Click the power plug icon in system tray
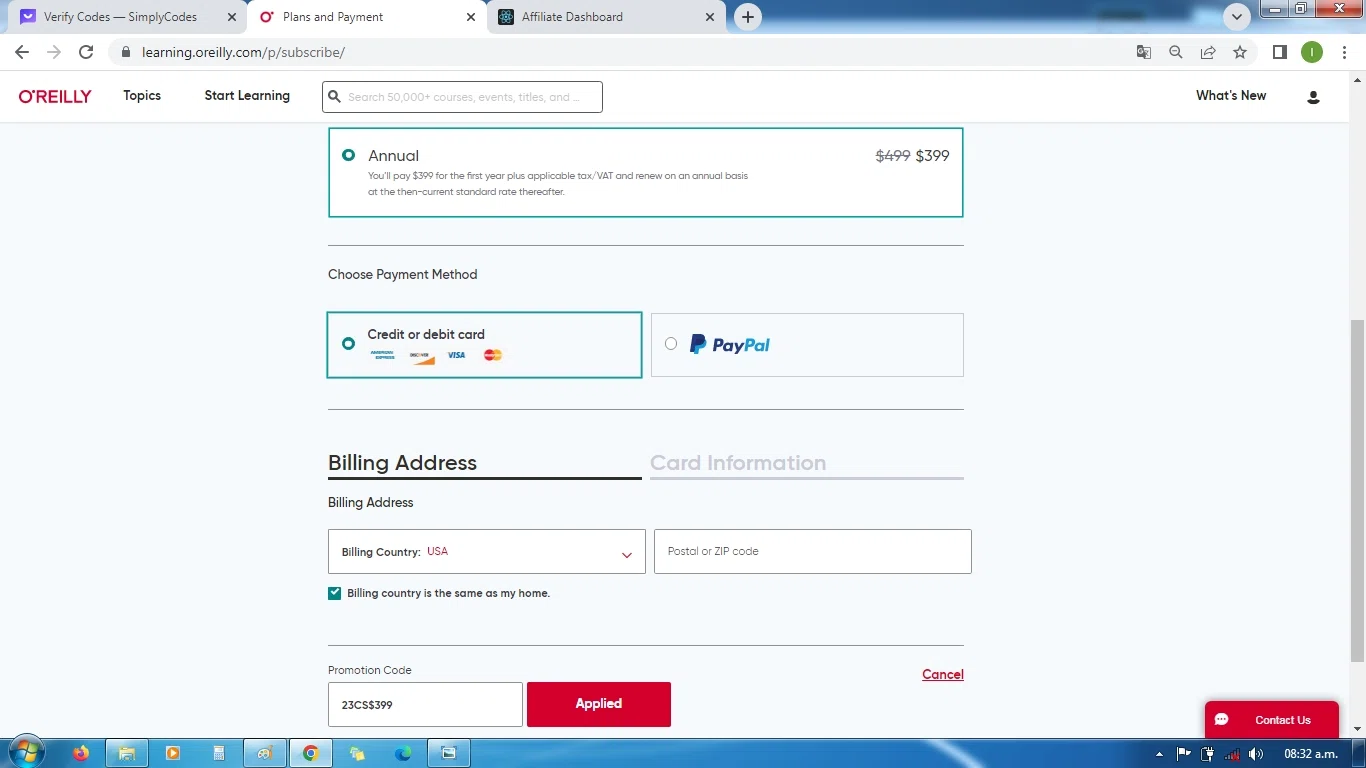Image resolution: width=1366 pixels, height=768 pixels. click(1208, 753)
